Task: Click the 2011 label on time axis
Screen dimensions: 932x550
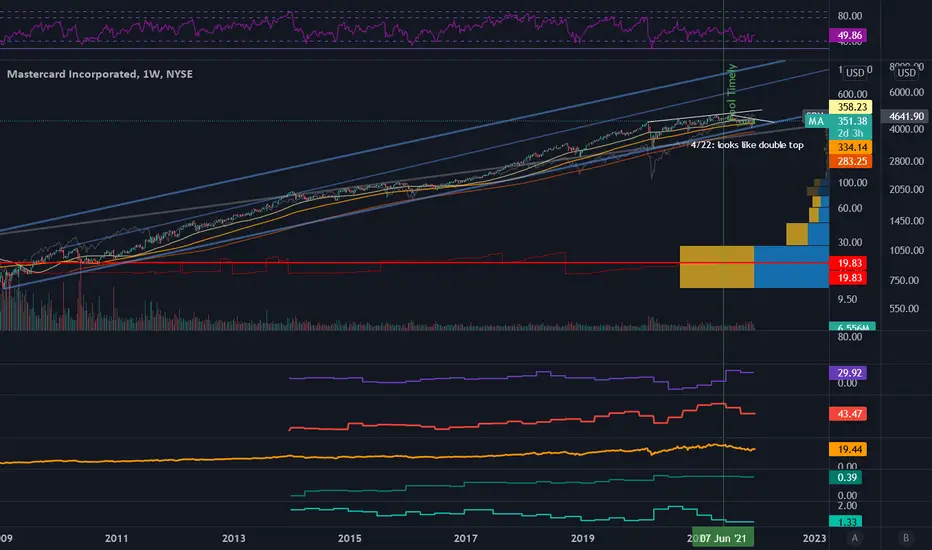Action: [x=116, y=538]
